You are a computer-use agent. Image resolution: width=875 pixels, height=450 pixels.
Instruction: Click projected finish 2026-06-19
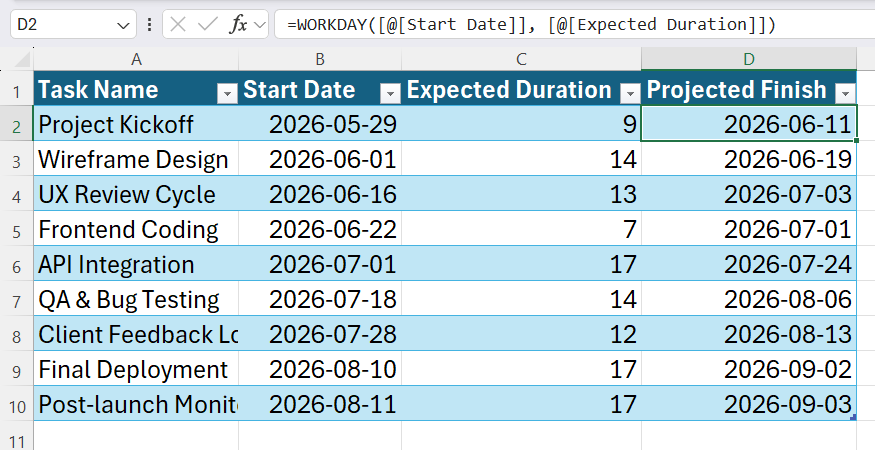point(749,159)
